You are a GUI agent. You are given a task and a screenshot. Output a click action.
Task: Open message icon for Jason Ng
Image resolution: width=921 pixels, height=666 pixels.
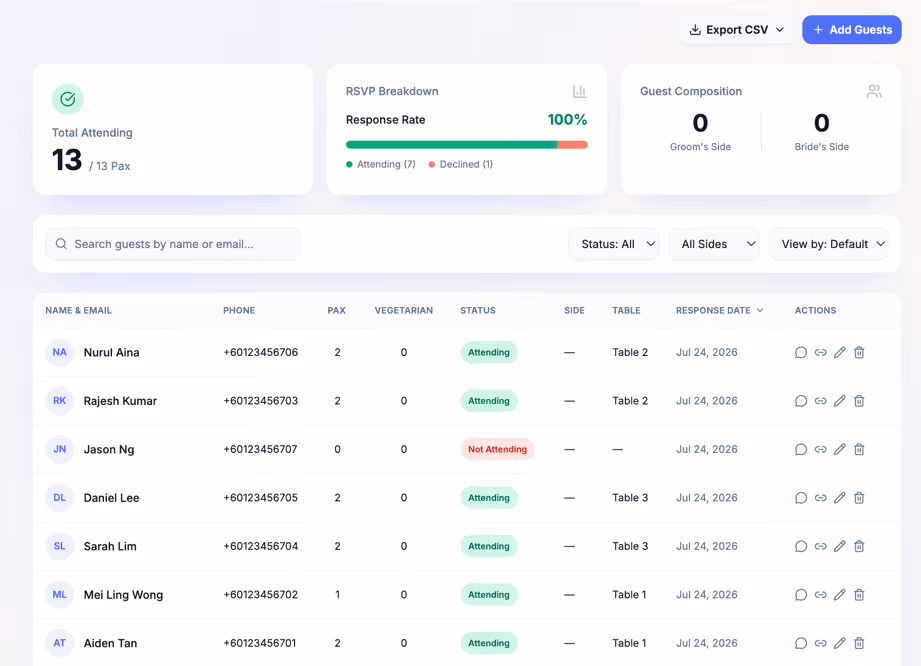pyautogui.click(x=801, y=449)
